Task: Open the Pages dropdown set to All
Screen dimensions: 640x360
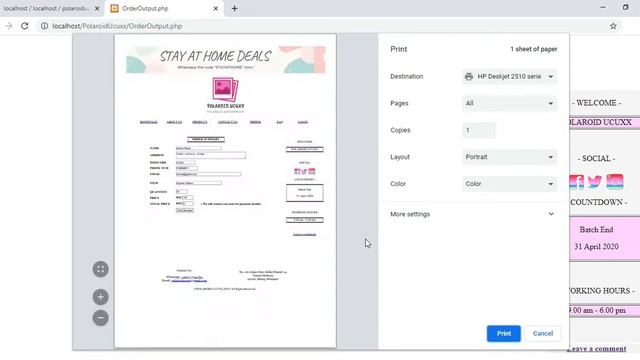Action: [x=509, y=103]
